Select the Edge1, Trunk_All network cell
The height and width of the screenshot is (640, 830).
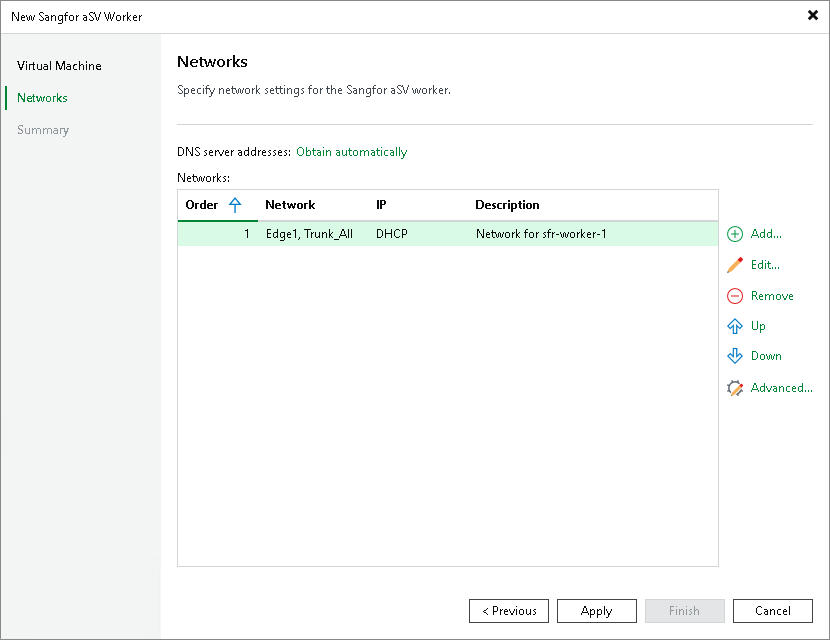[309, 234]
